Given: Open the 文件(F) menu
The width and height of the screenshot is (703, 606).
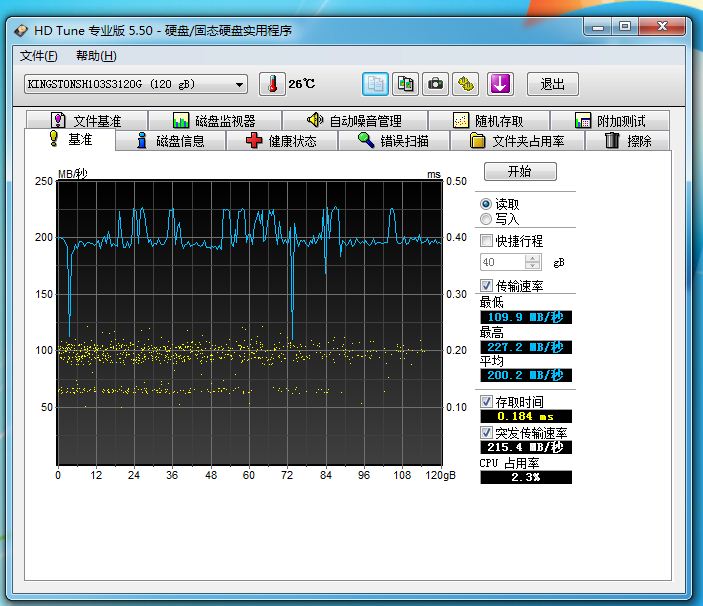Looking at the screenshot, I should [39, 56].
